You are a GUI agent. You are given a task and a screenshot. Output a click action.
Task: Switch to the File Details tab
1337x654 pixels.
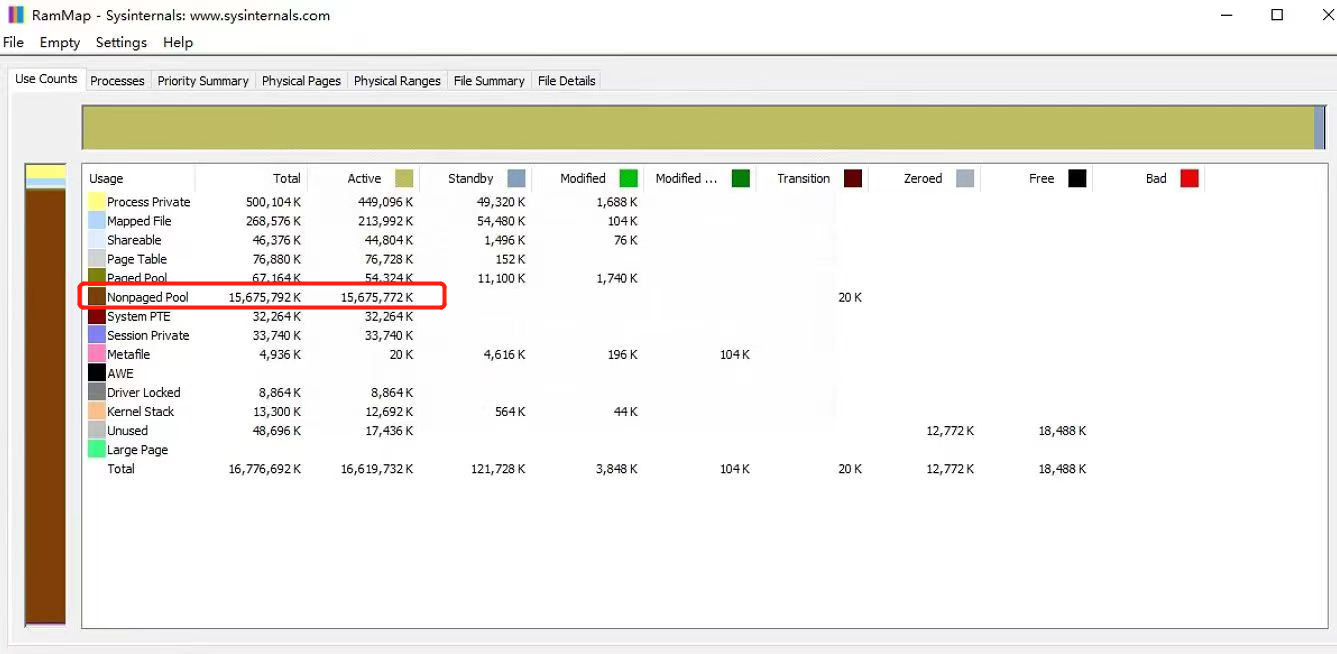tap(566, 80)
